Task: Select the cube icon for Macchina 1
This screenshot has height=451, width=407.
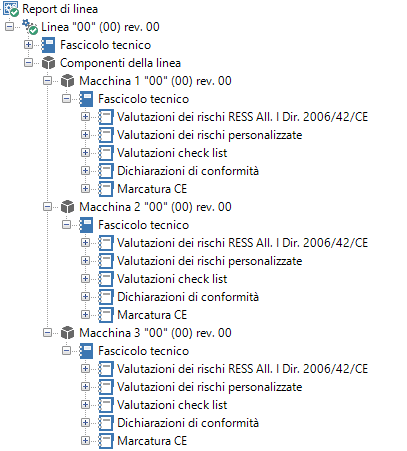Action: [68, 81]
